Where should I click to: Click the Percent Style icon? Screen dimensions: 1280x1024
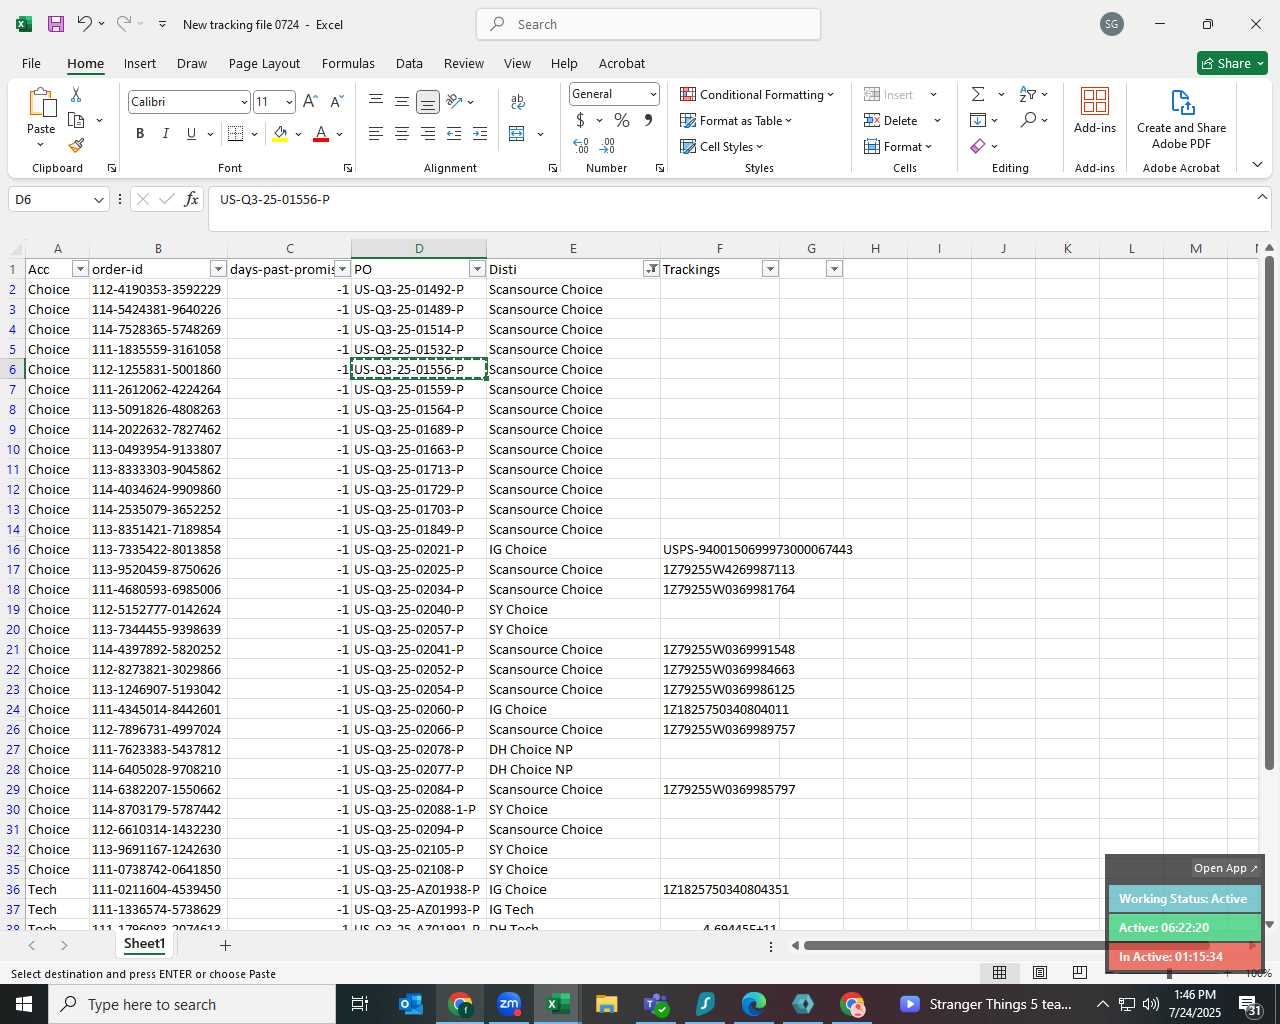[622, 120]
